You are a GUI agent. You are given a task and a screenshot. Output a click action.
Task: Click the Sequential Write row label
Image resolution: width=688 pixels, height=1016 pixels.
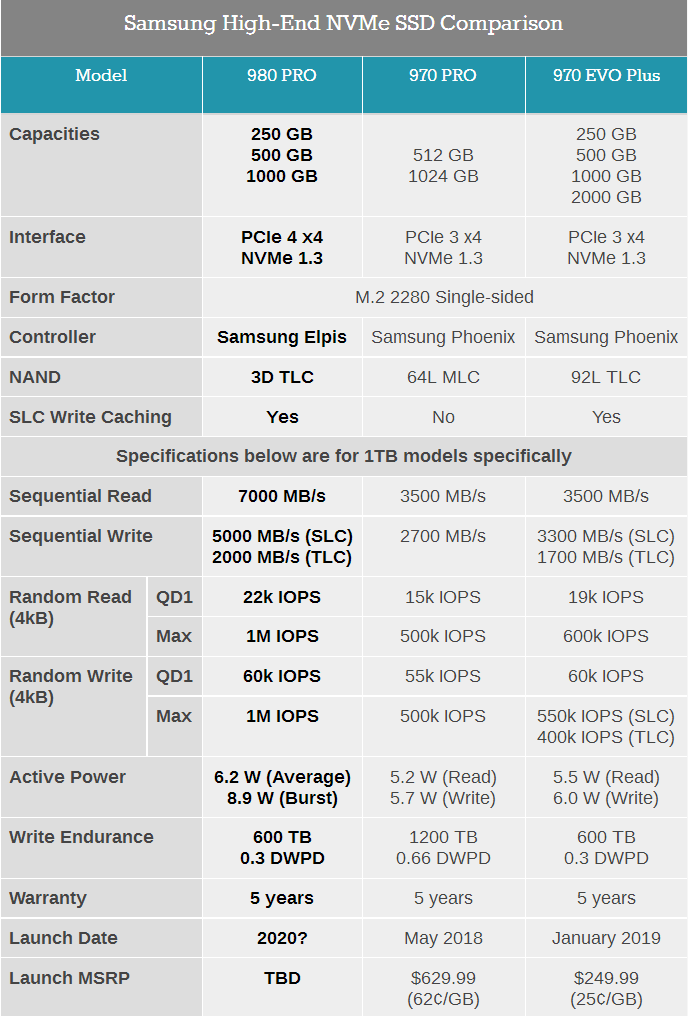tap(81, 536)
